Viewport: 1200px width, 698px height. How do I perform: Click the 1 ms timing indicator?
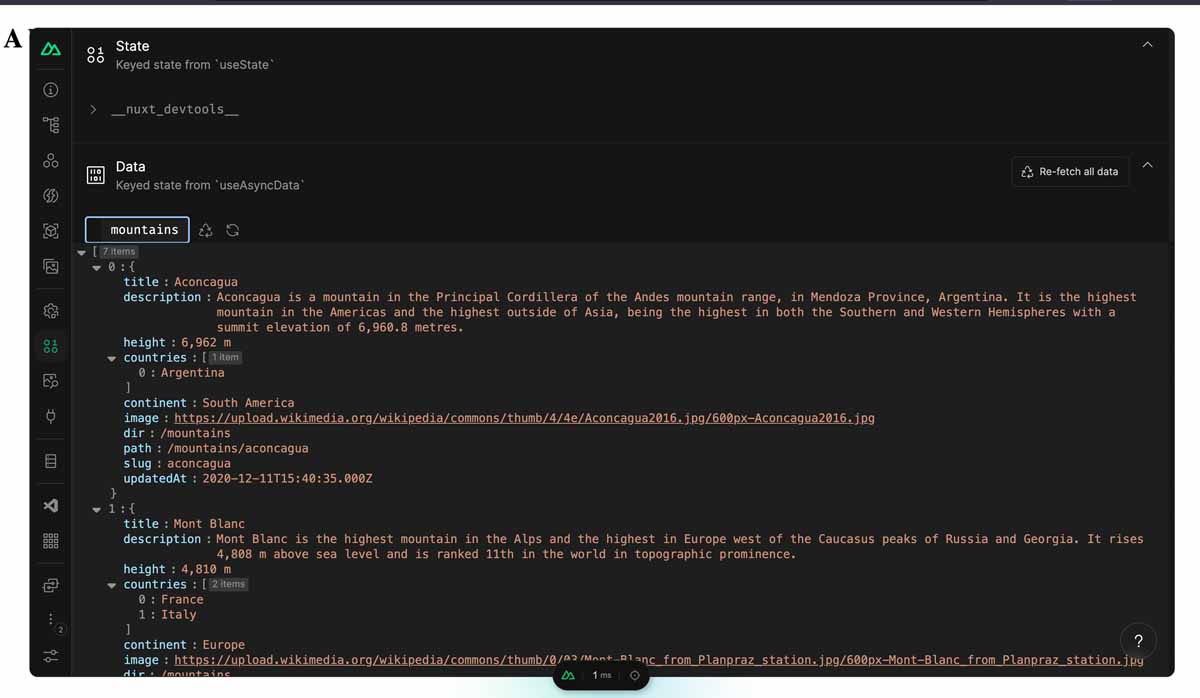(x=601, y=675)
